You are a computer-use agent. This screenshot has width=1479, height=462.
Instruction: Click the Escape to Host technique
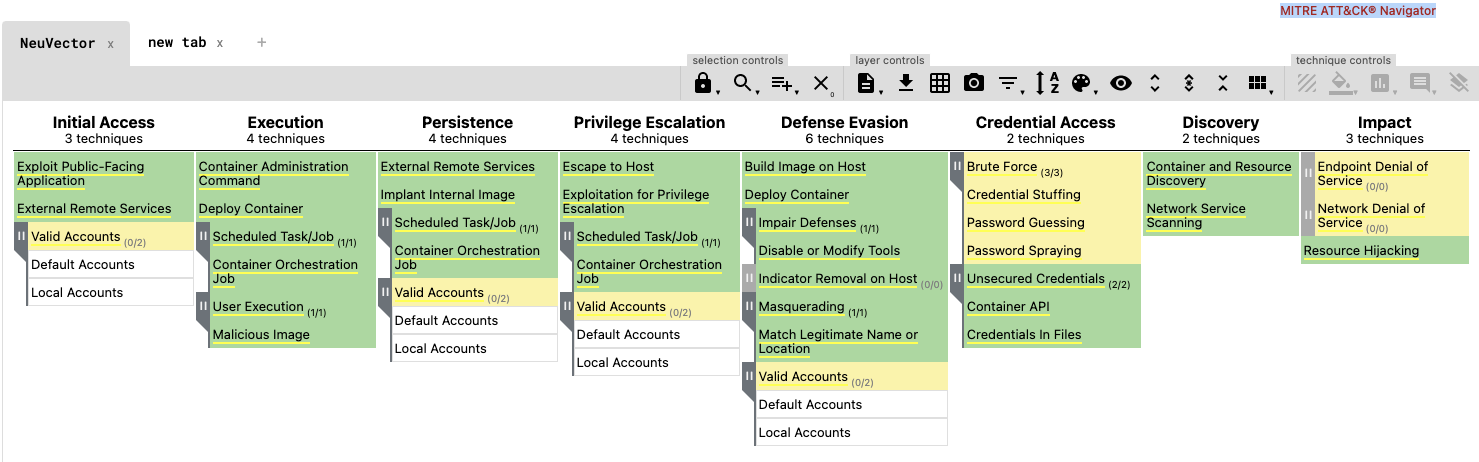[x=608, y=167]
